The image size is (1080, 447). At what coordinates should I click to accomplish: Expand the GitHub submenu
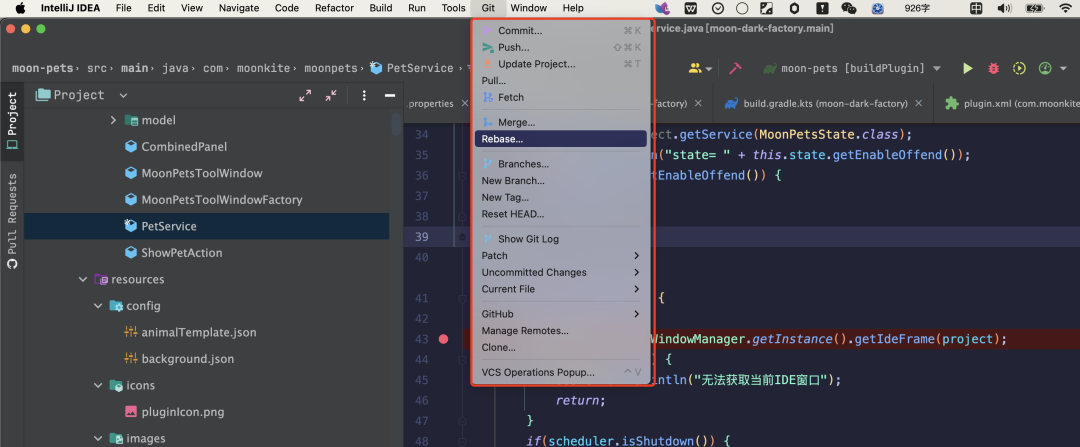tap(561, 314)
